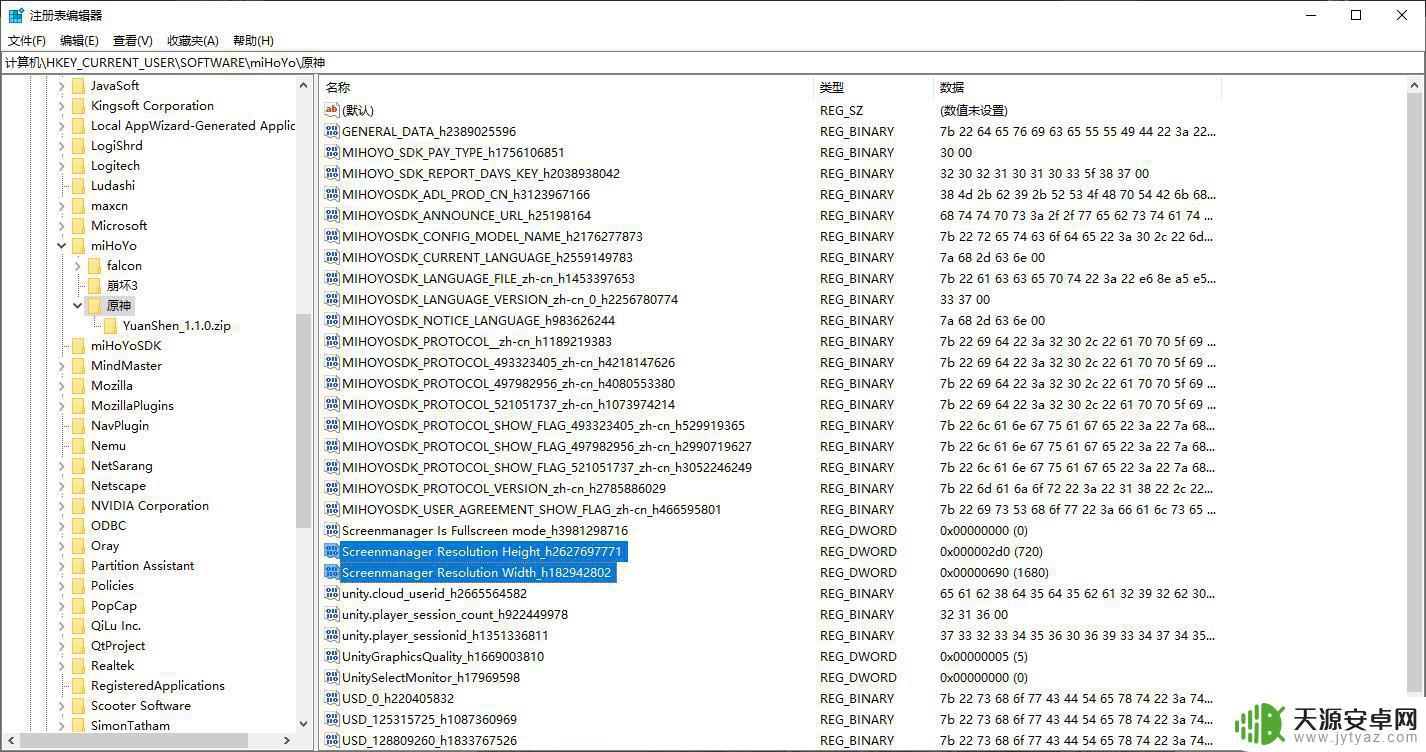Screen dimensions: 1426x752
Task: Click the binary icon beside GENERAL_DATA_h2389025596
Action: [332, 131]
